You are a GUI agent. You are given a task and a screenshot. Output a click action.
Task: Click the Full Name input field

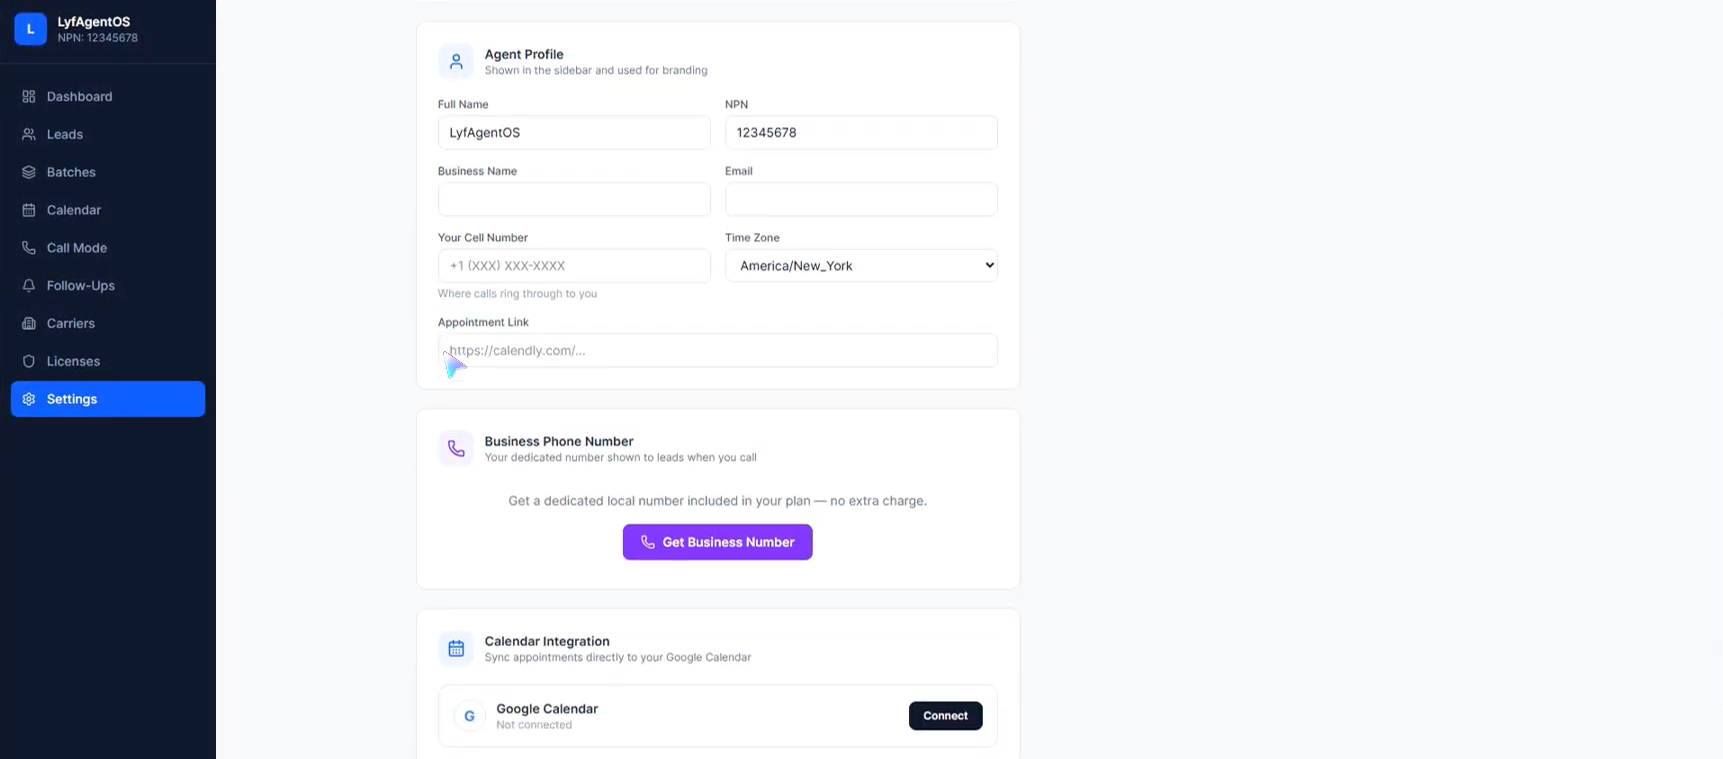(x=574, y=133)
